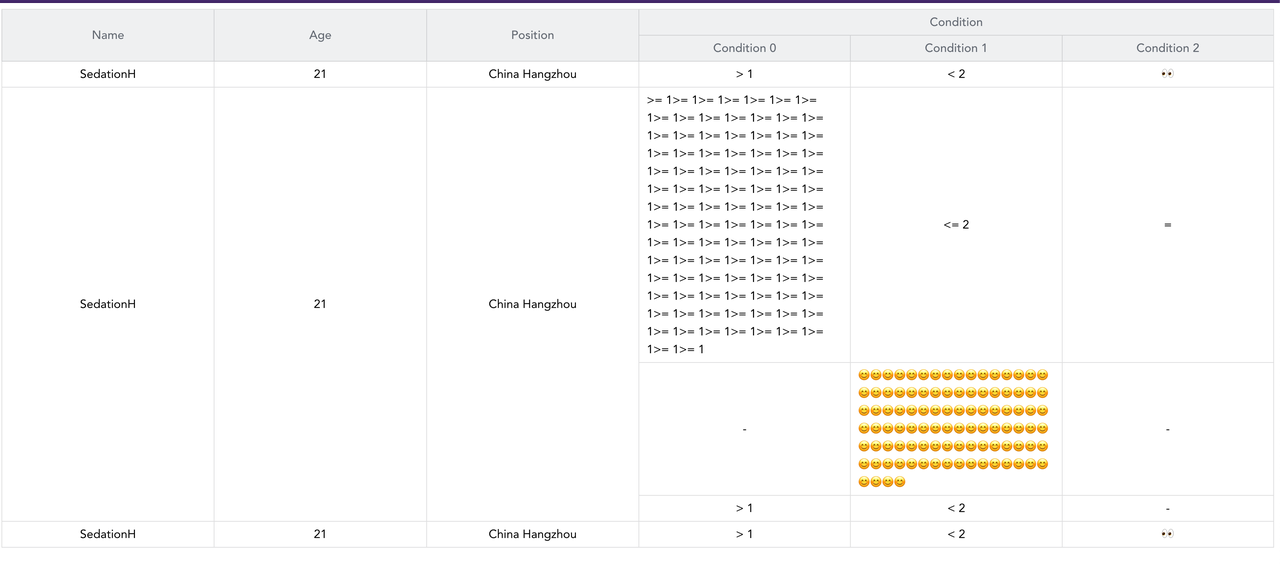Click the age 21 in the last row
Viewport: 1280px width, 564px height.
pyautogui.click(x=320, y=534)
